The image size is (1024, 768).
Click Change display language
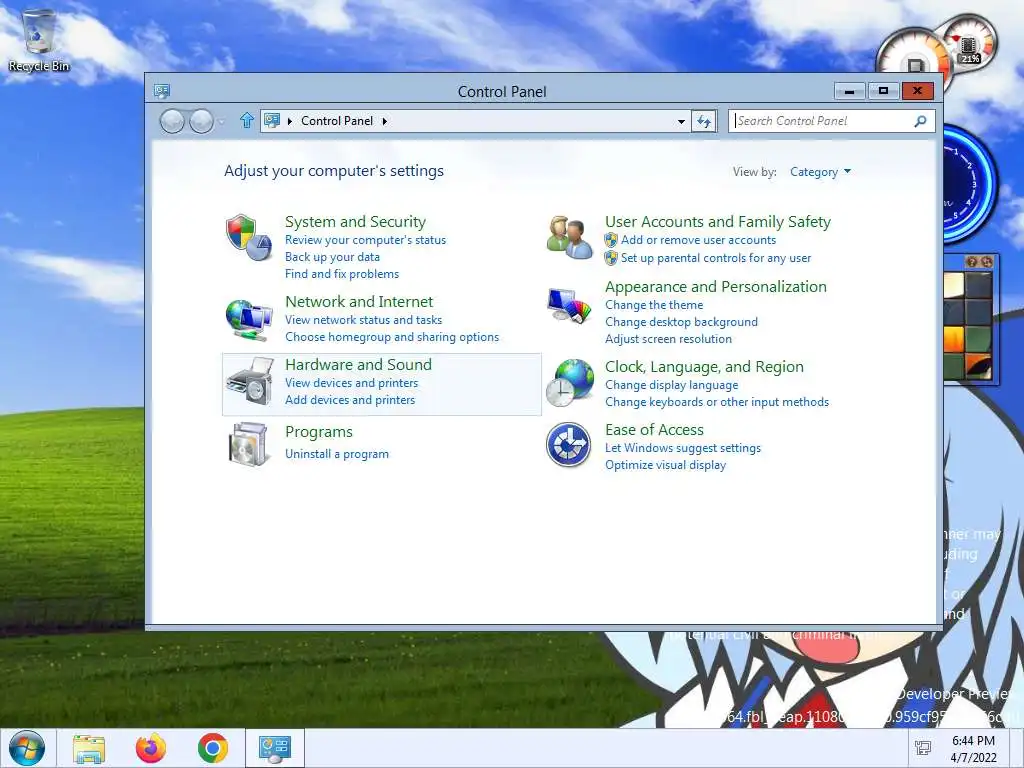click(x=671, y=385)
